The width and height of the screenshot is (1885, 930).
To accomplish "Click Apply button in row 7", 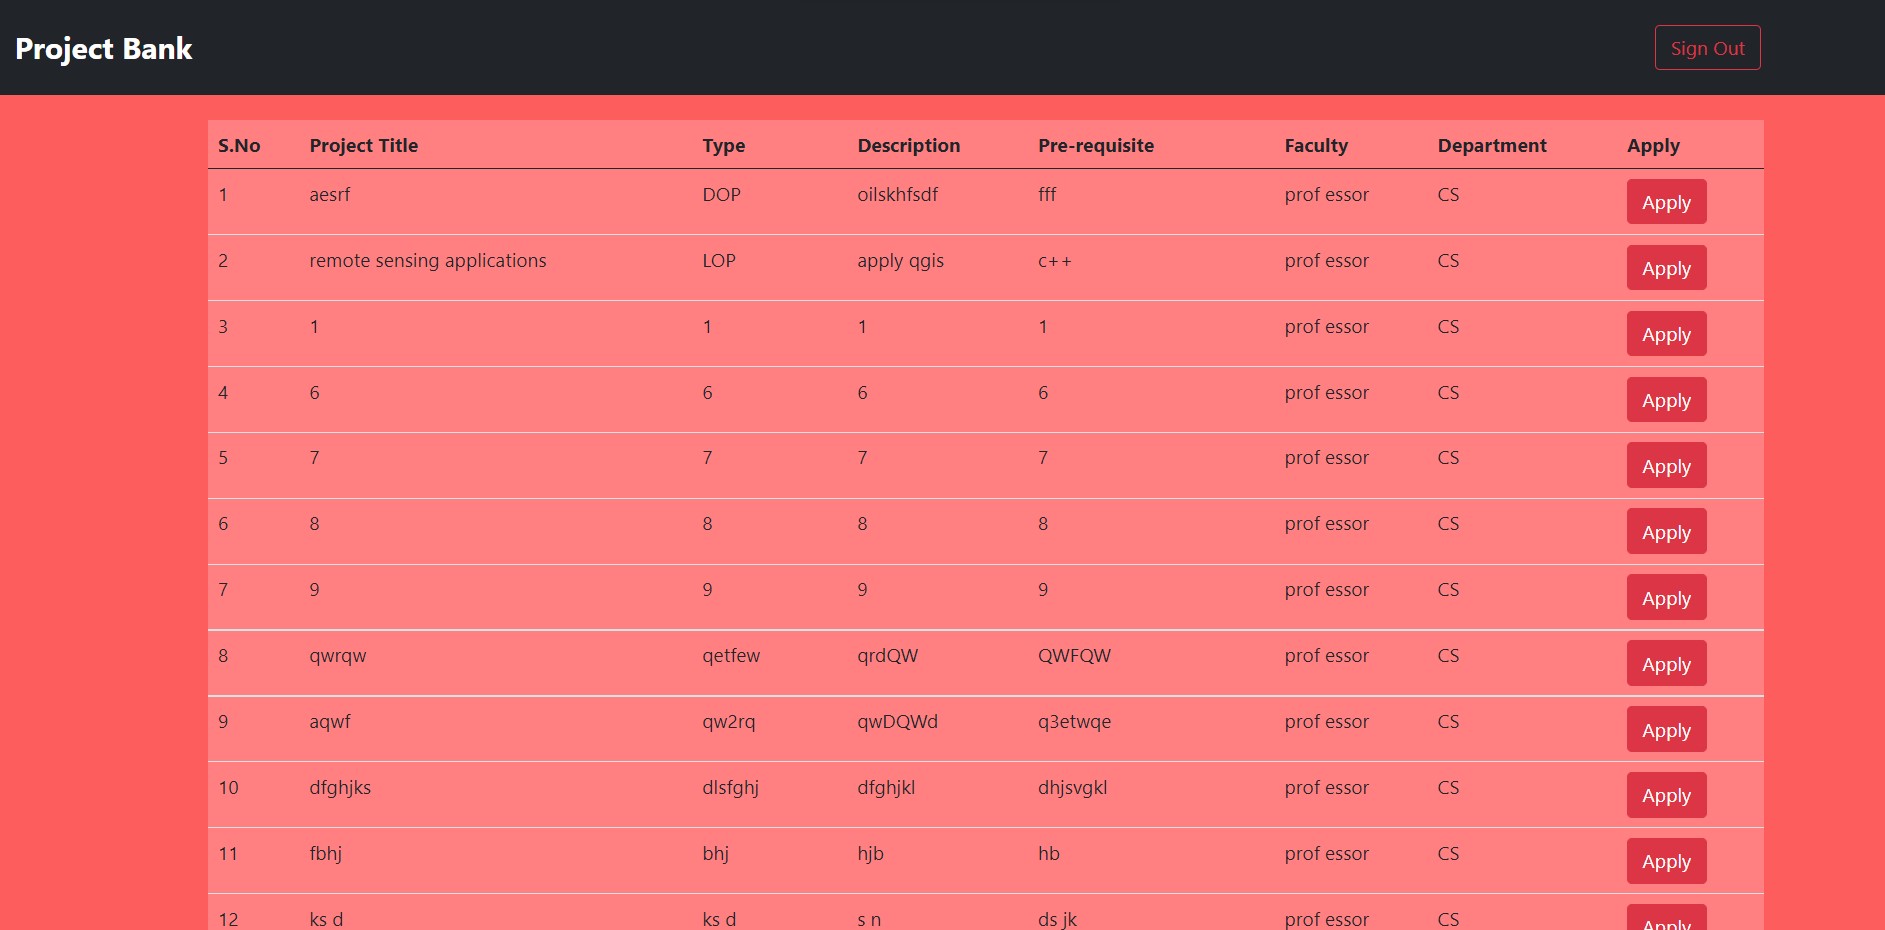I will click(x=1666, y=598).
